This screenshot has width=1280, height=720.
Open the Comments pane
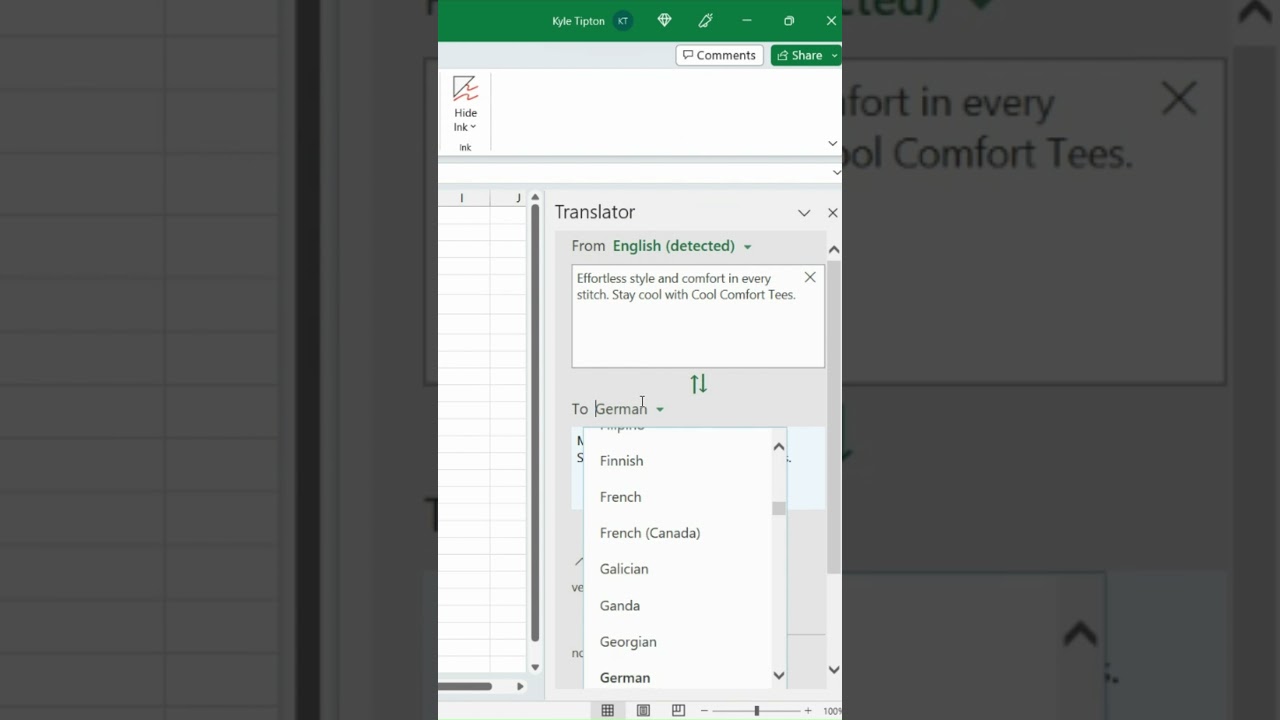click(720, 55)
